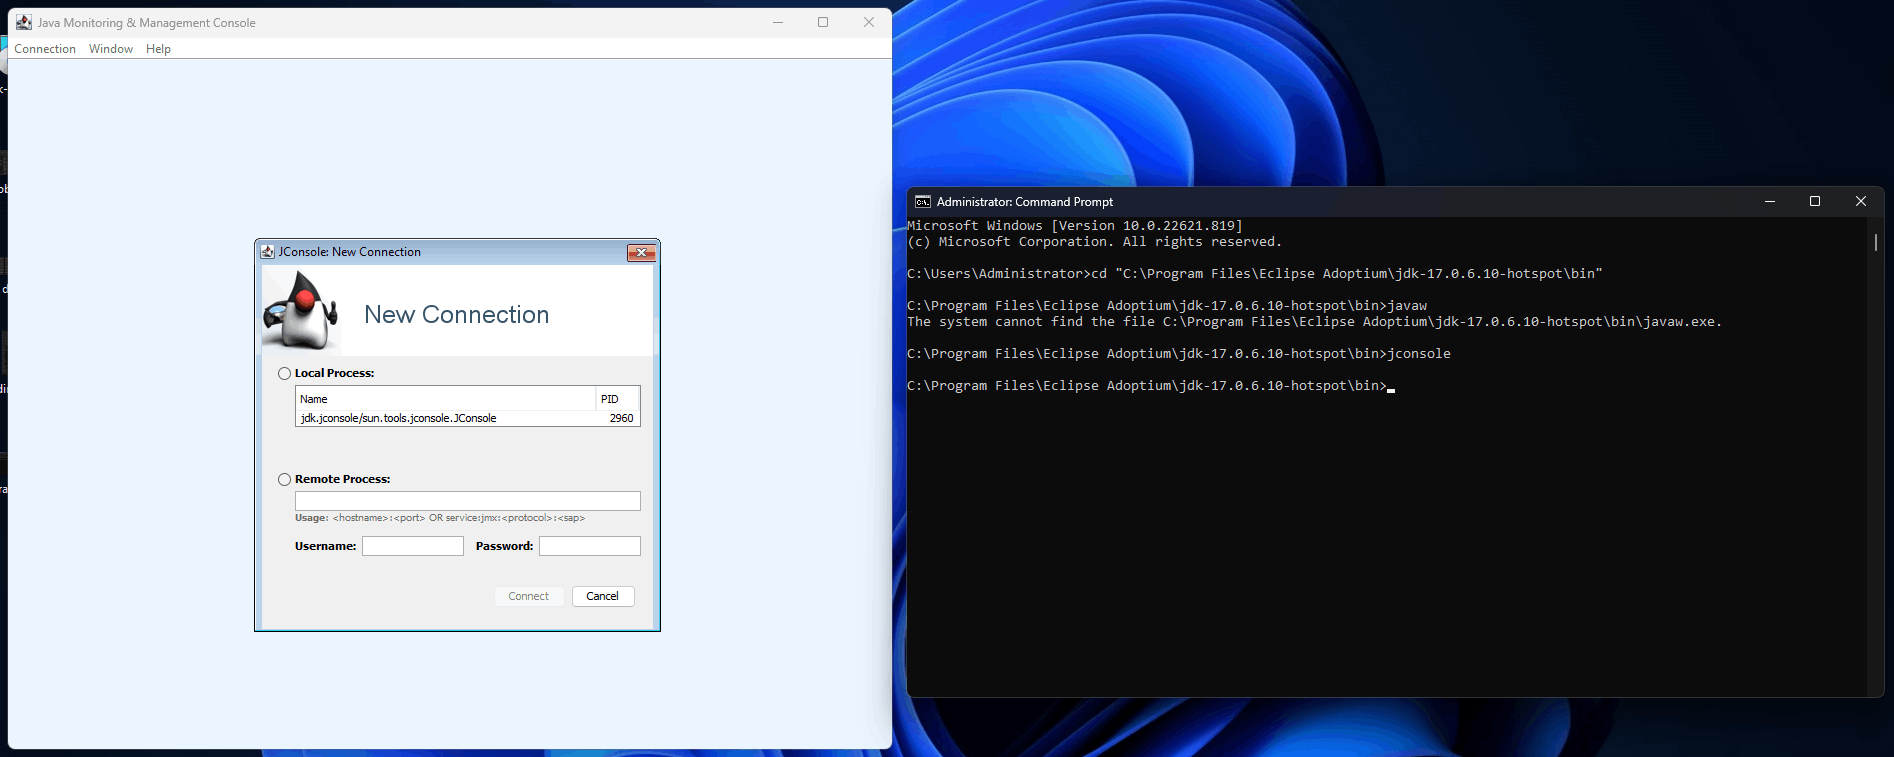1894x757 pixels.
Task: Close the JConsole New Connection dialog
Action: click(x=641, y=252)
